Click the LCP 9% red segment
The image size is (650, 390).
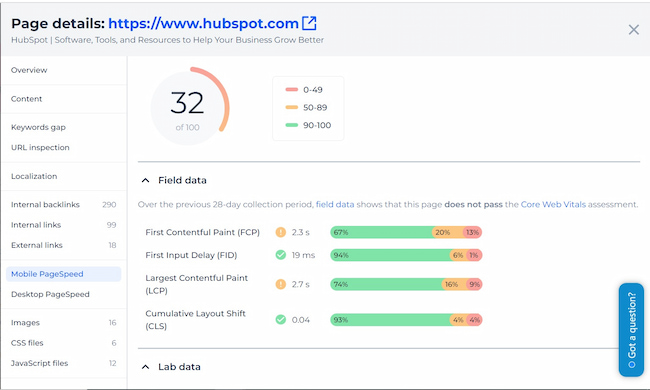coord(474,284)
